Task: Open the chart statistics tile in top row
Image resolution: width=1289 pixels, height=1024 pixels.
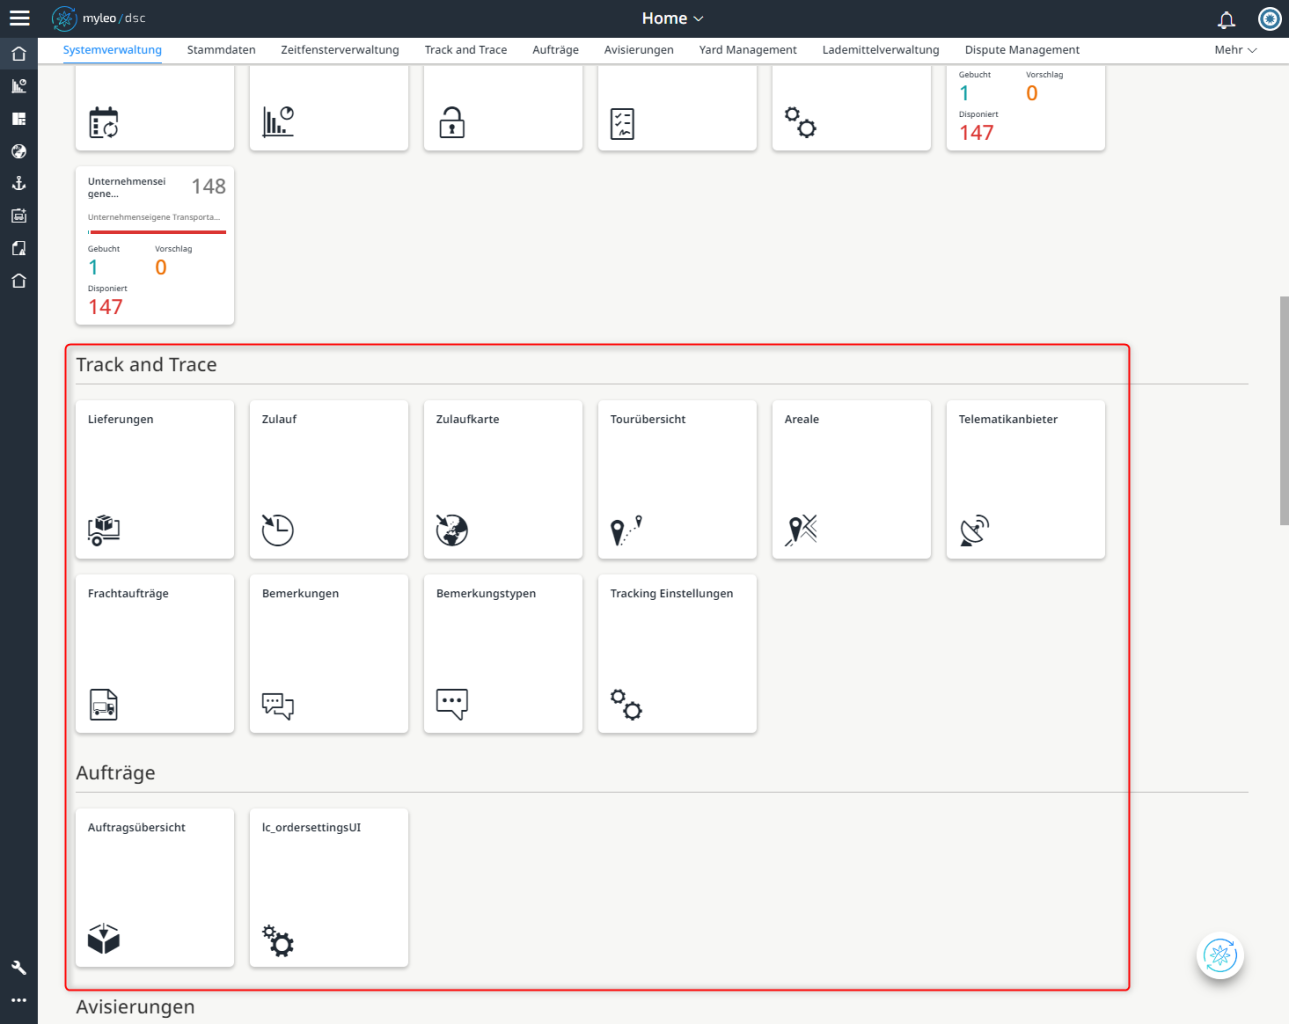Action: click(329, 108)
